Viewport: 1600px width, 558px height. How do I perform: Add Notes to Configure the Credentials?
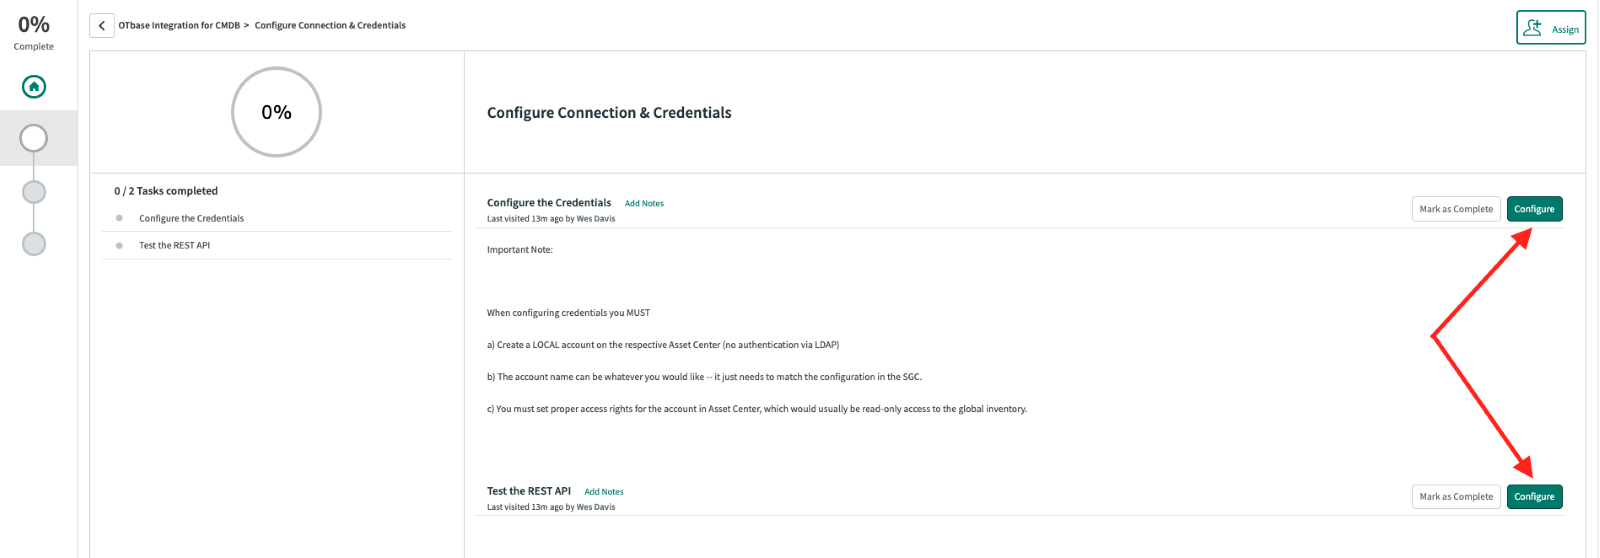tap(644, 203)
